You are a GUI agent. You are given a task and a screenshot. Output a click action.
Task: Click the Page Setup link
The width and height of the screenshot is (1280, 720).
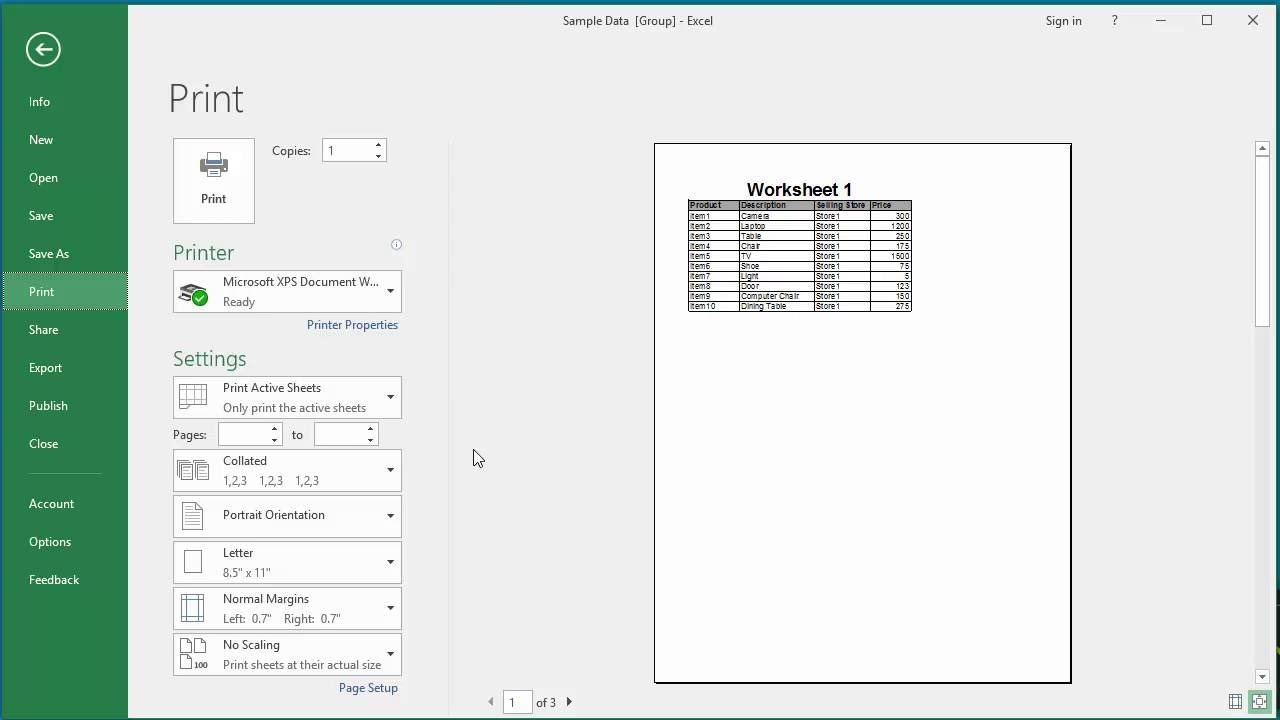[368, 688]
